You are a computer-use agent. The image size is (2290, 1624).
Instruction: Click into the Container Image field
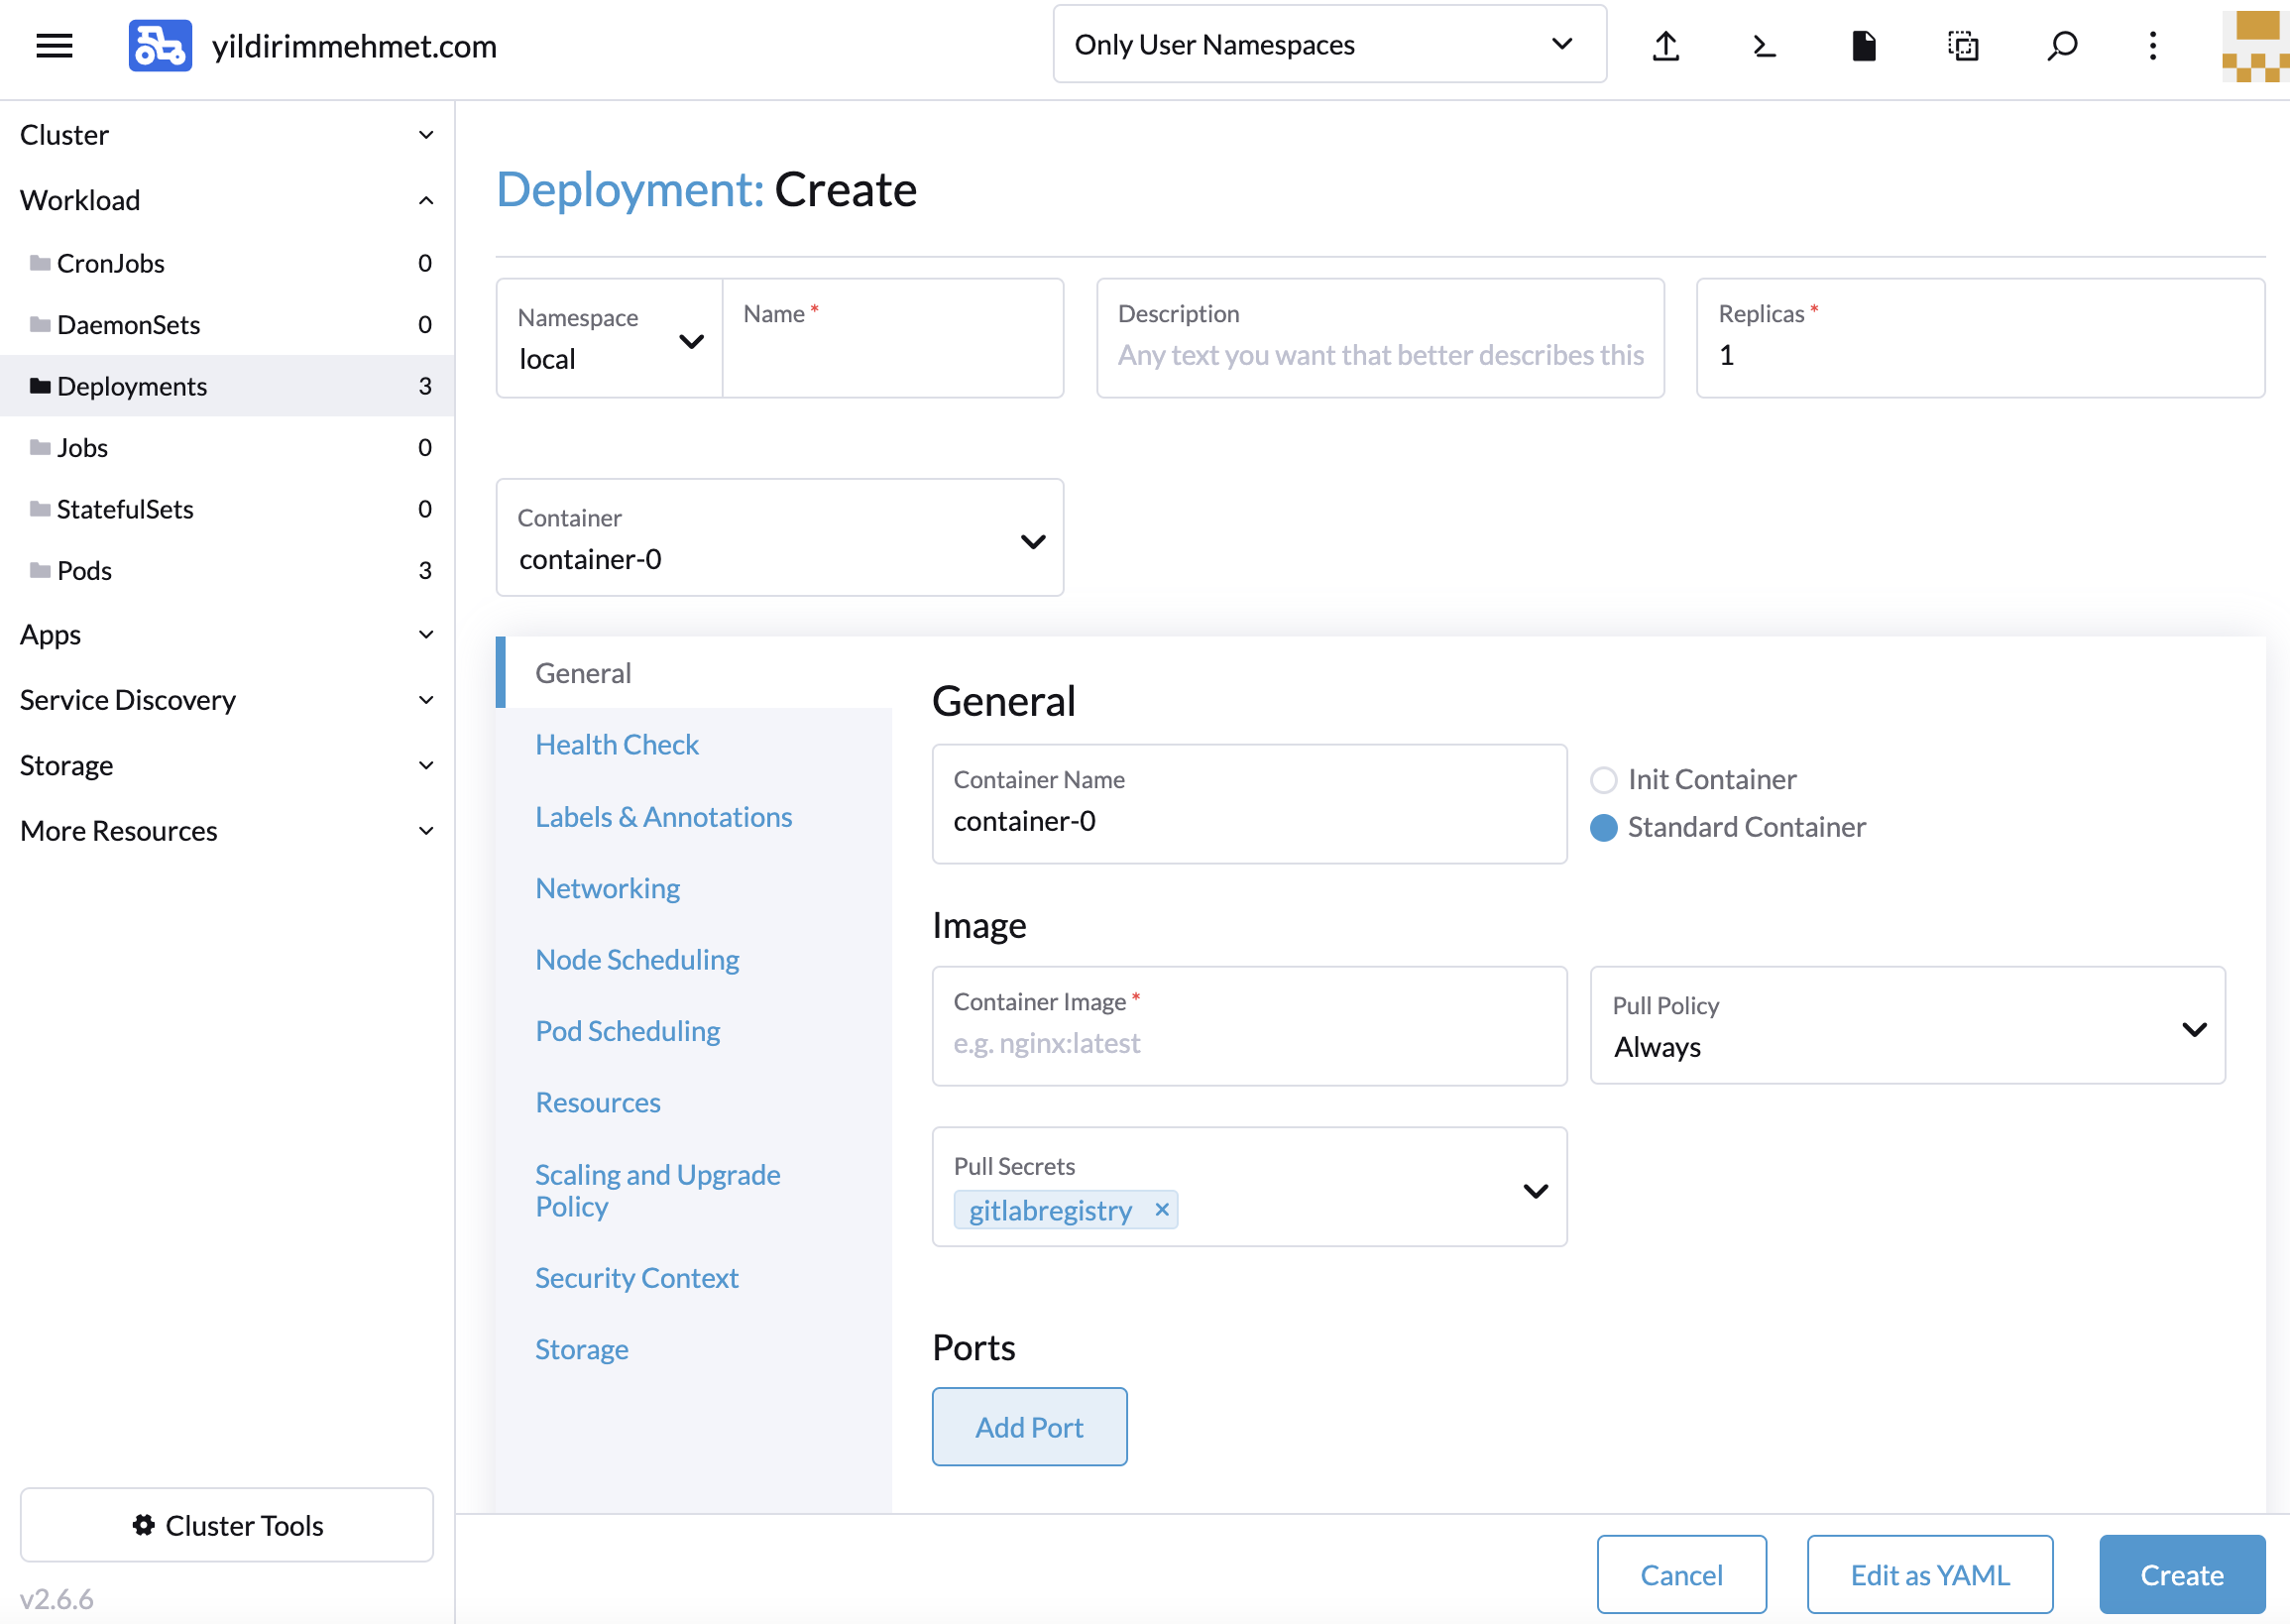coord(1249,1026)
